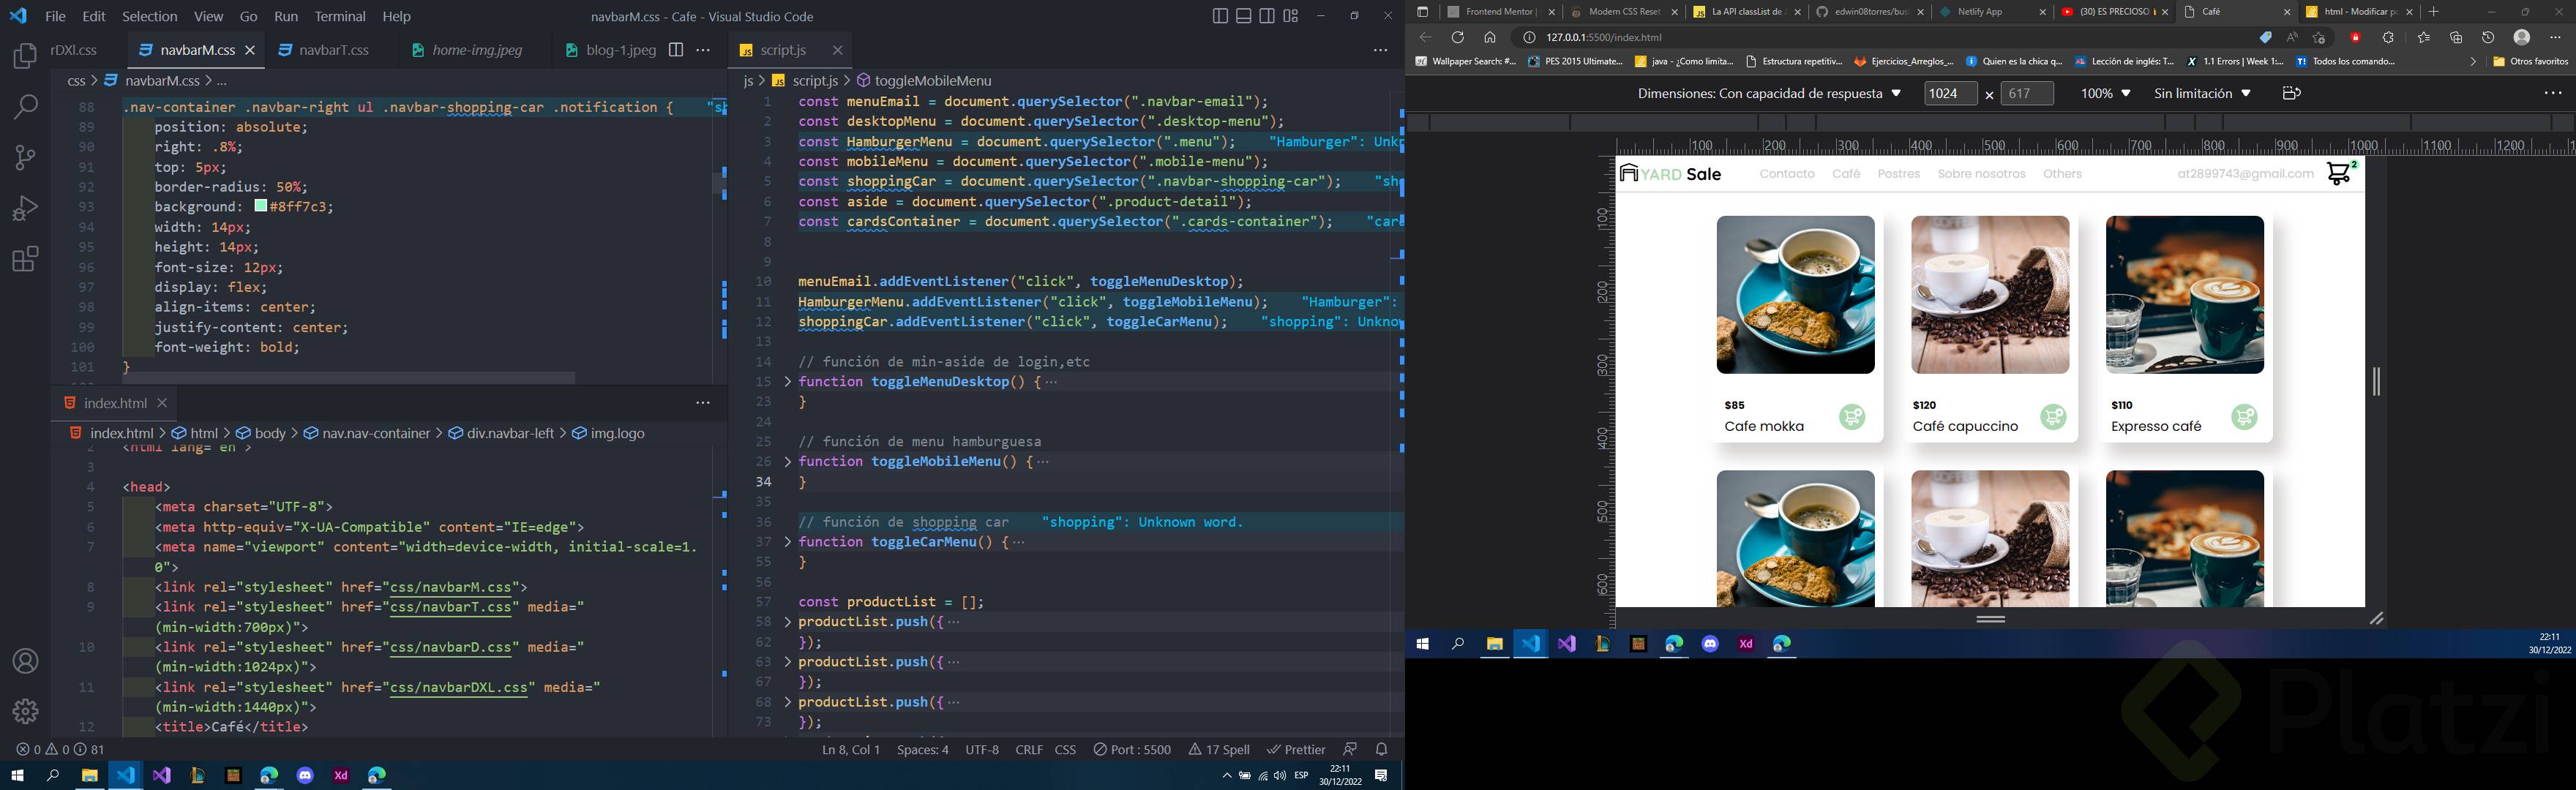Toggle the 17 Spell checker status item
The image size is (2576, 790).
click(x=1219, y=749)
